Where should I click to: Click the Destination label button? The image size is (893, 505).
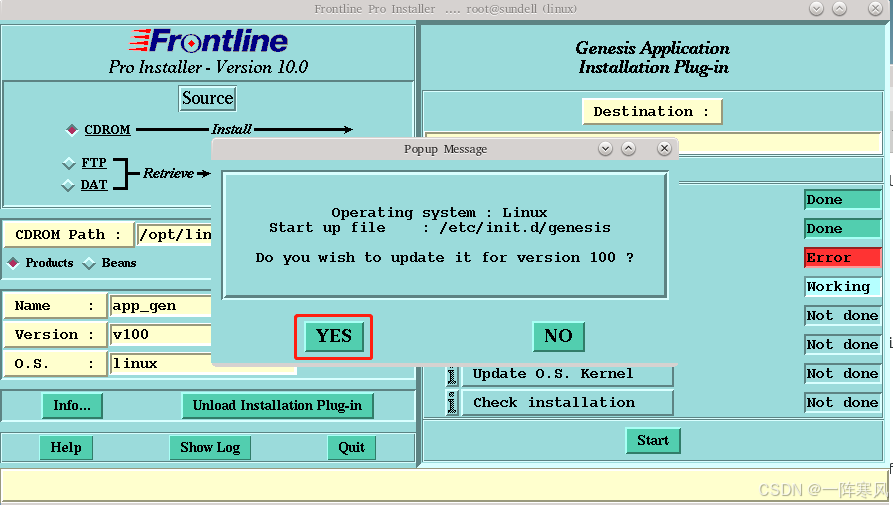pyautogui.click(x=652, y=112)
